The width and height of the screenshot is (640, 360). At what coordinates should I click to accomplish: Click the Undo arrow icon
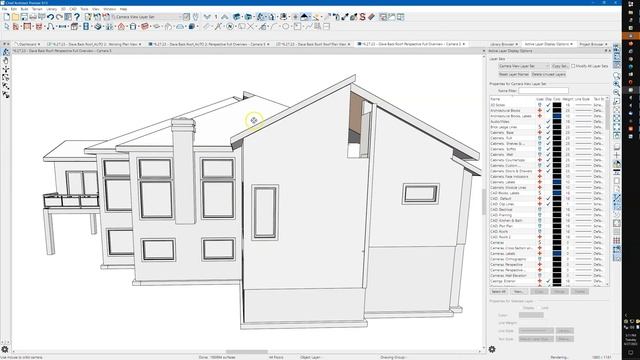51,17
